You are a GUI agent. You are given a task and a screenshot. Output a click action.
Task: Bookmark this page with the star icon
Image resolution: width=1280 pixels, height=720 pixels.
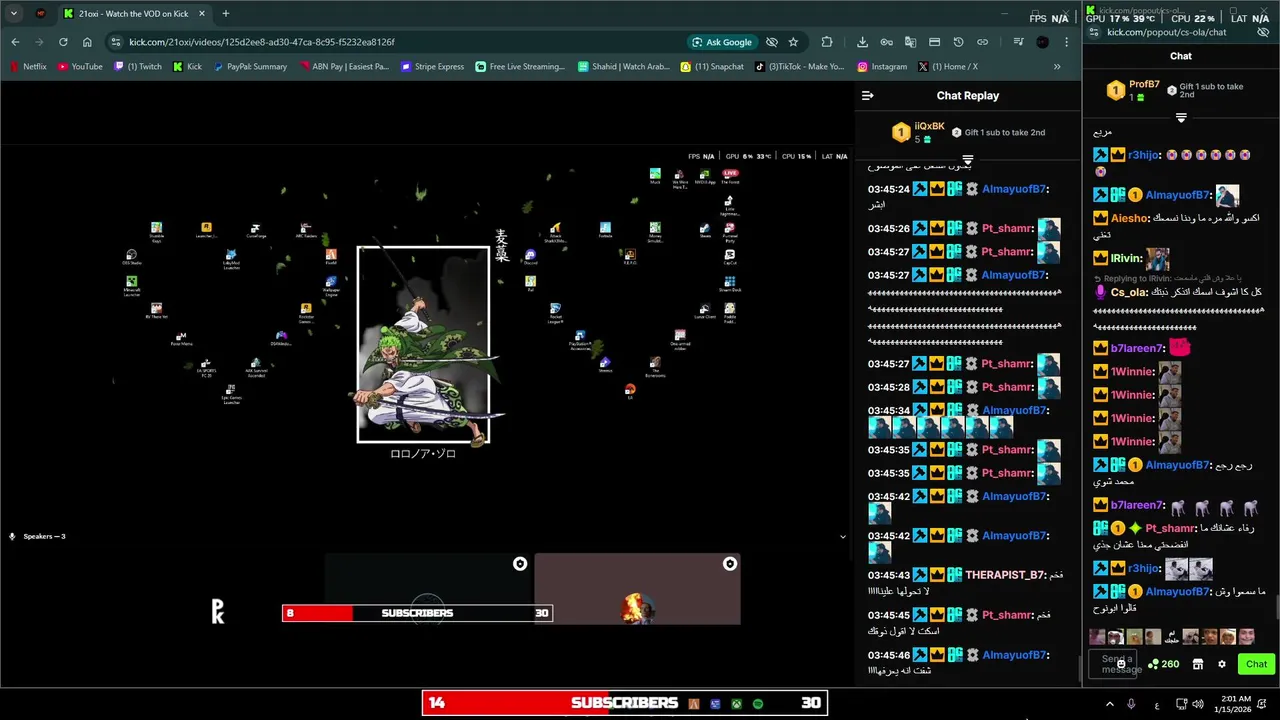pyautogui.click(x=793, y=42)
